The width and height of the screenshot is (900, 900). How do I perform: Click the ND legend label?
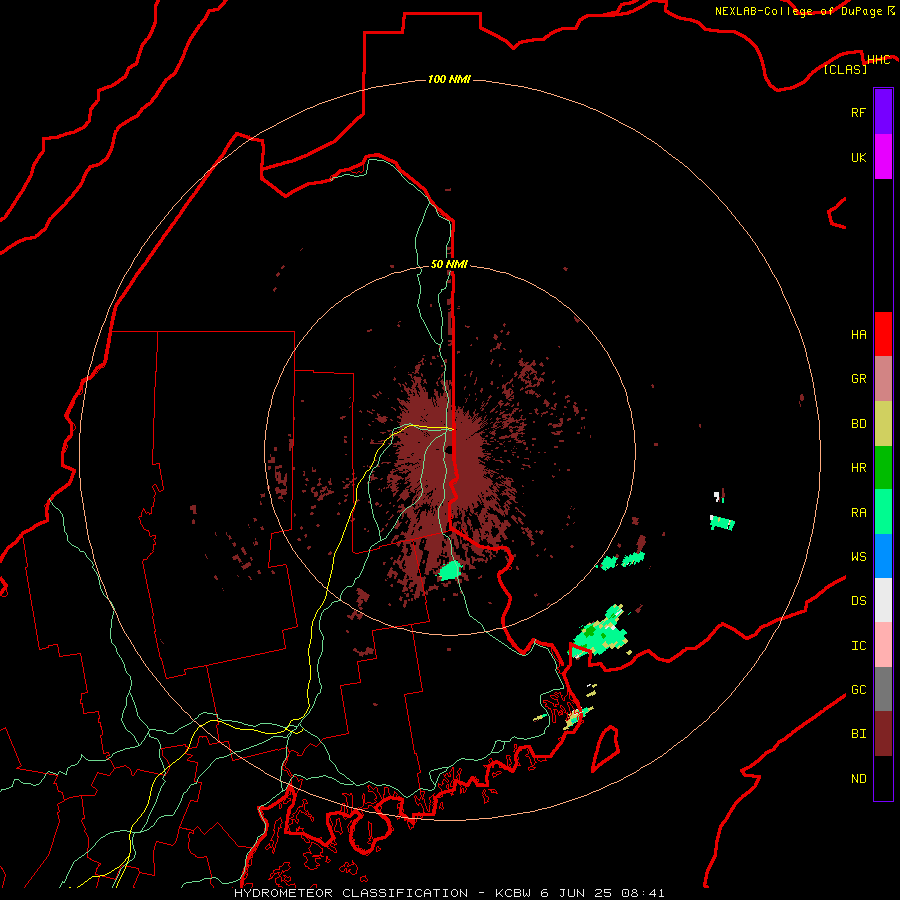pos(858,779)
